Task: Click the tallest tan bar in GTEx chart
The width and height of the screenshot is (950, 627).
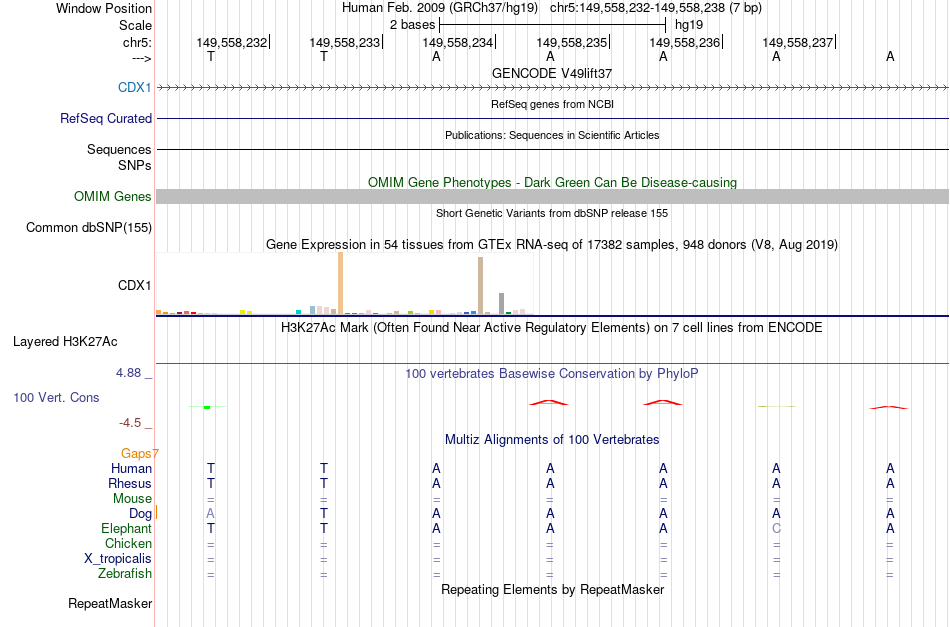Action: point(340,283)
